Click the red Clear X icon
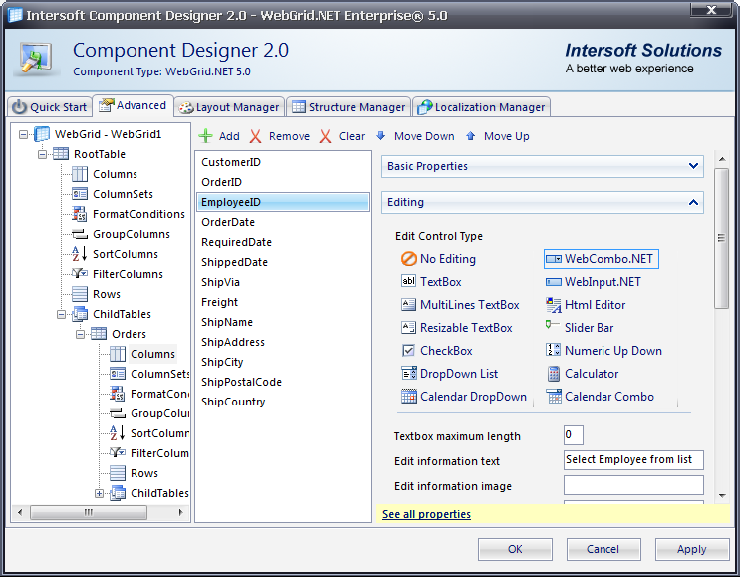The image size is (740, 577). point(325,136)
